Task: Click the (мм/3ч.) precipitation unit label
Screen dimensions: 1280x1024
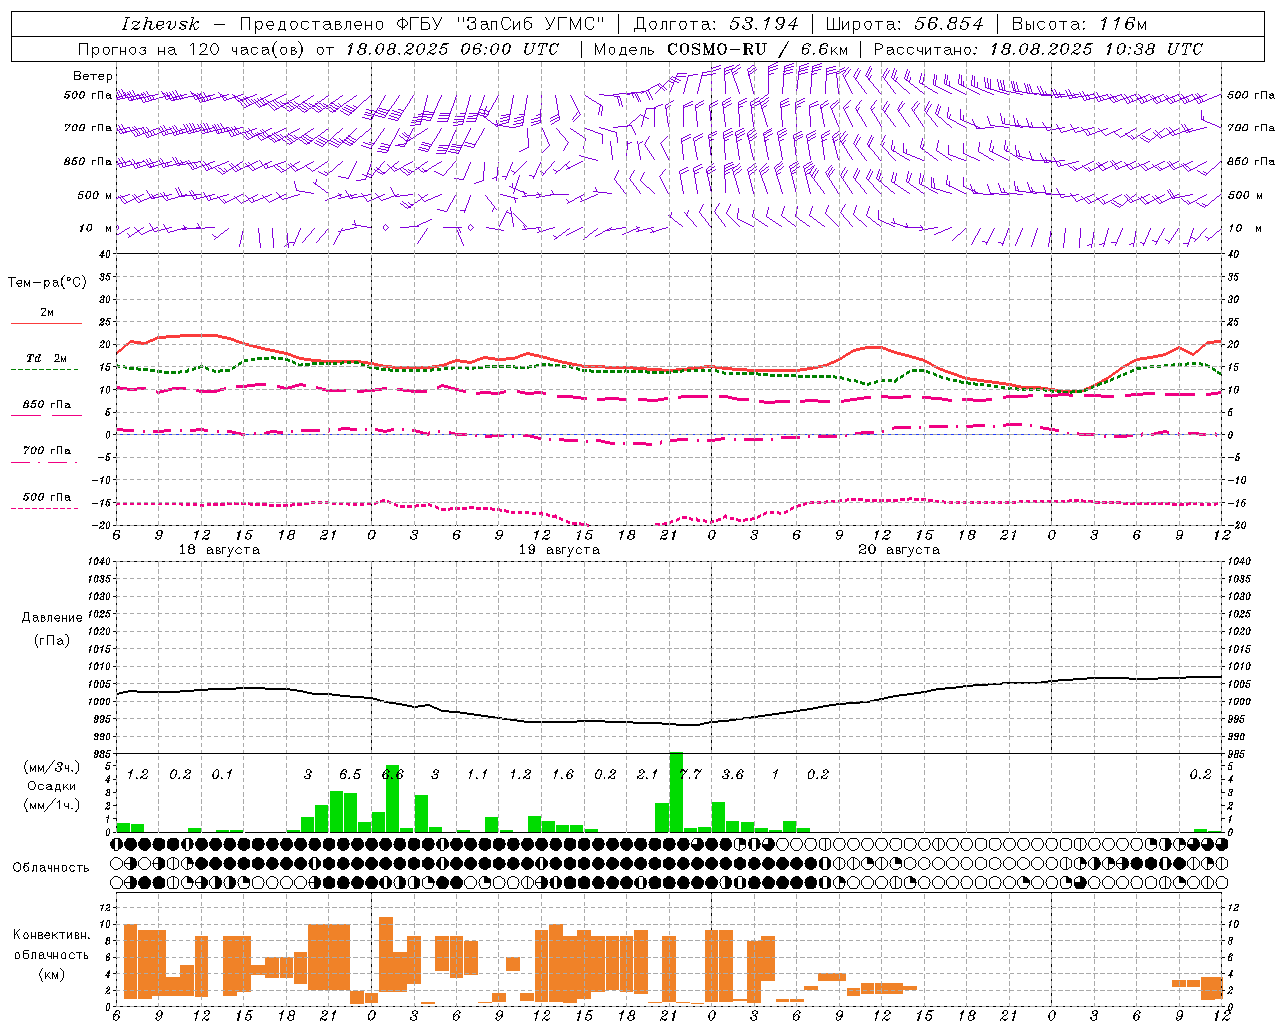Action: [x=51, y=768]
